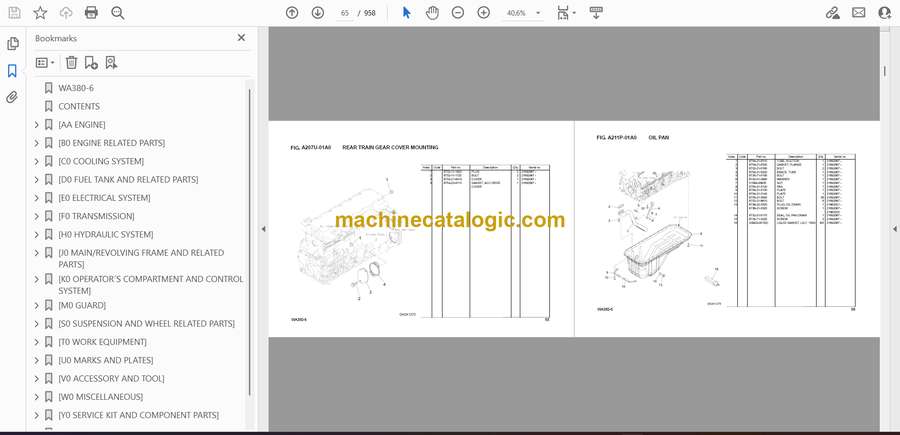The width and height of the screenshot is (900, 435).
Task: Jump to [M0 GUARD] bookmark text
Action: (82, 305)
